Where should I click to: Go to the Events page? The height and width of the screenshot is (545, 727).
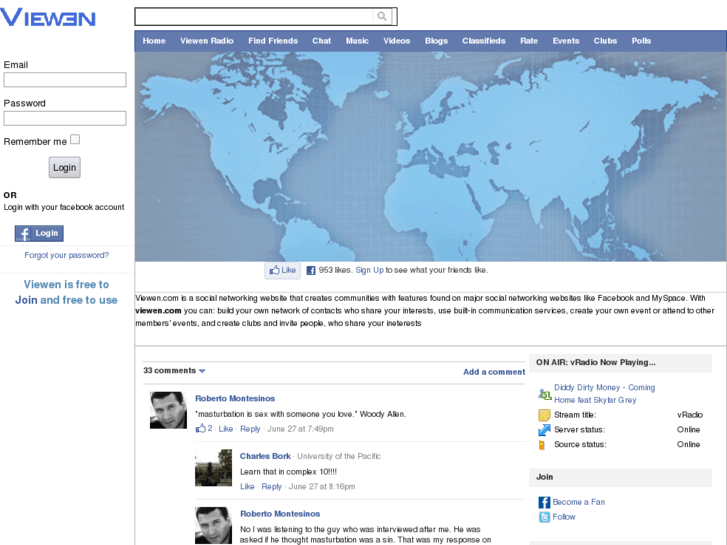coord(566,41)
